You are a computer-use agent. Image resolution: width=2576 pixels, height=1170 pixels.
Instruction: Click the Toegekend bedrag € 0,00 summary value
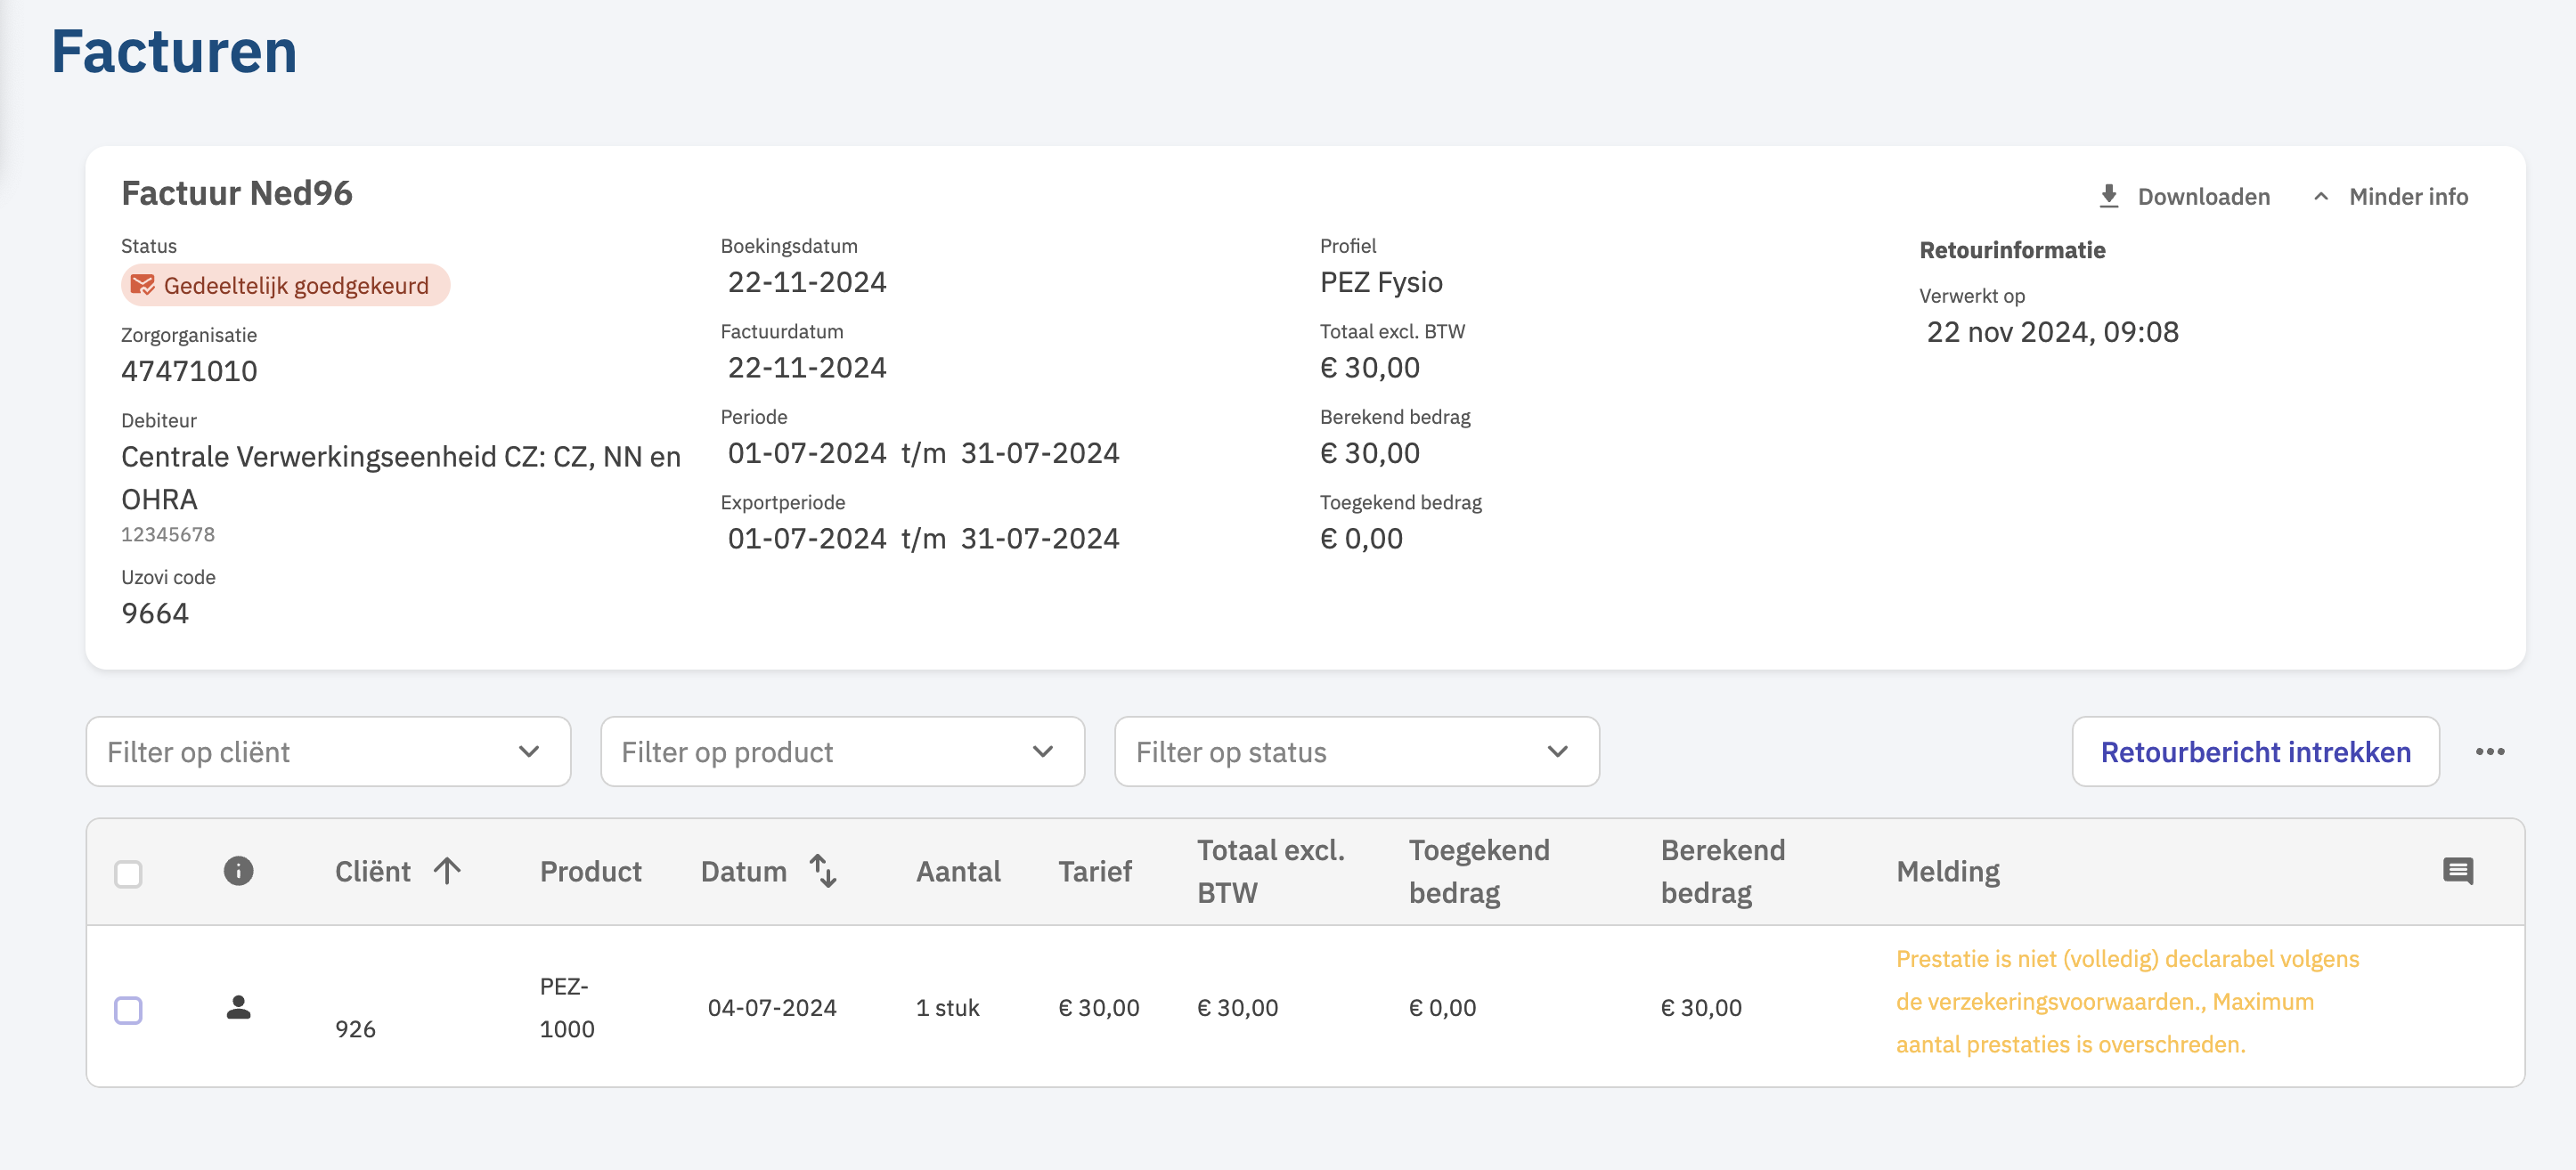[1361, 540]
